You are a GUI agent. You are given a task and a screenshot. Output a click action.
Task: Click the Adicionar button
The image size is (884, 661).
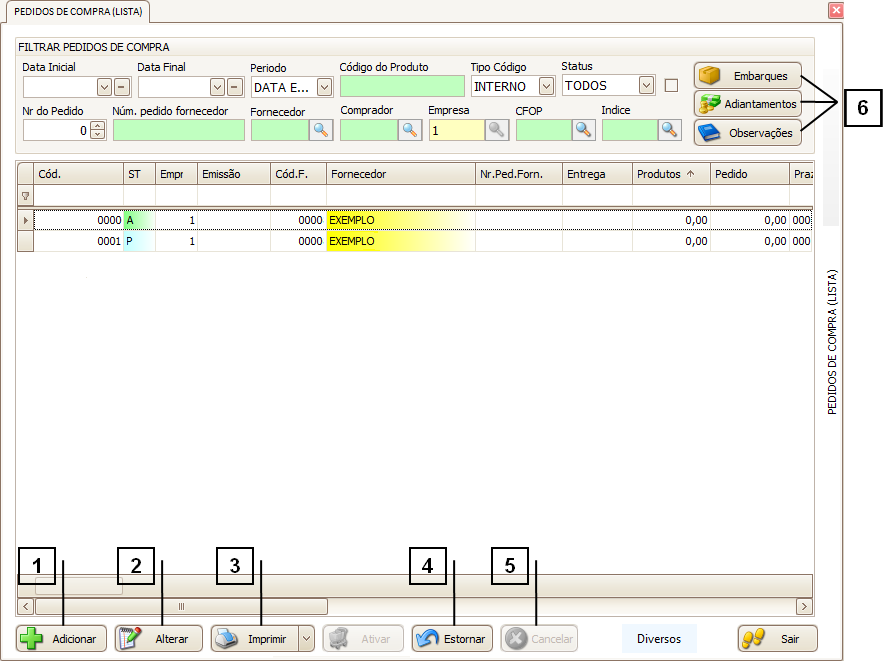coord(62,639)
